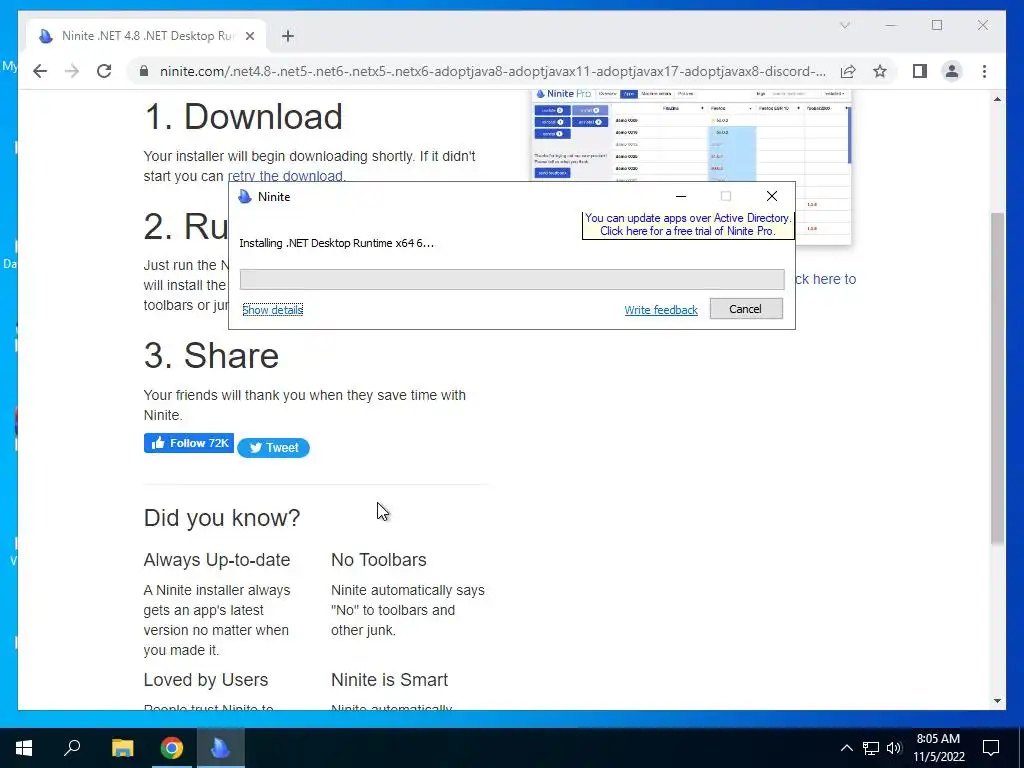The height and width of the screenshot is (768, 1024).
Task: Open Chrome side panel icon
Action: 920,71
